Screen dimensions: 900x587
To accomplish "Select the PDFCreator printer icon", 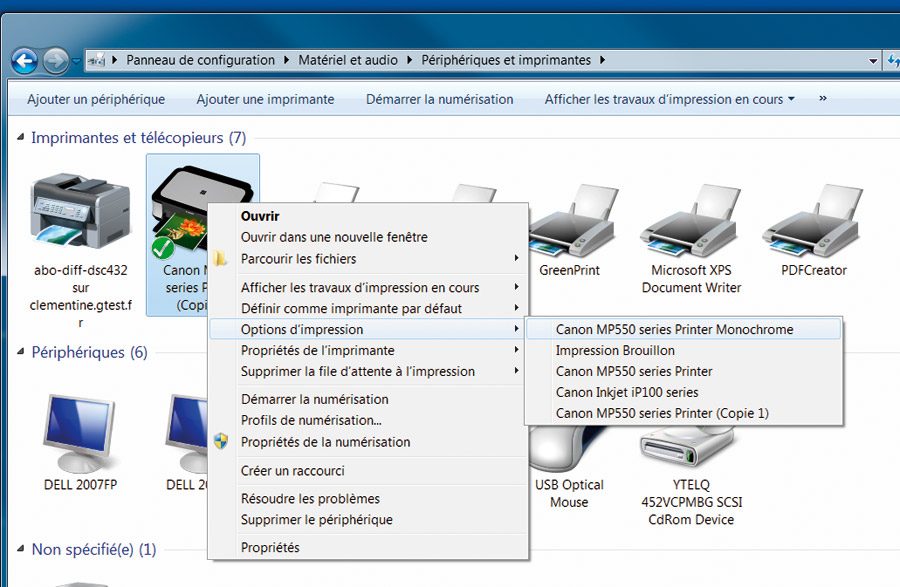I will click(813, 221).
